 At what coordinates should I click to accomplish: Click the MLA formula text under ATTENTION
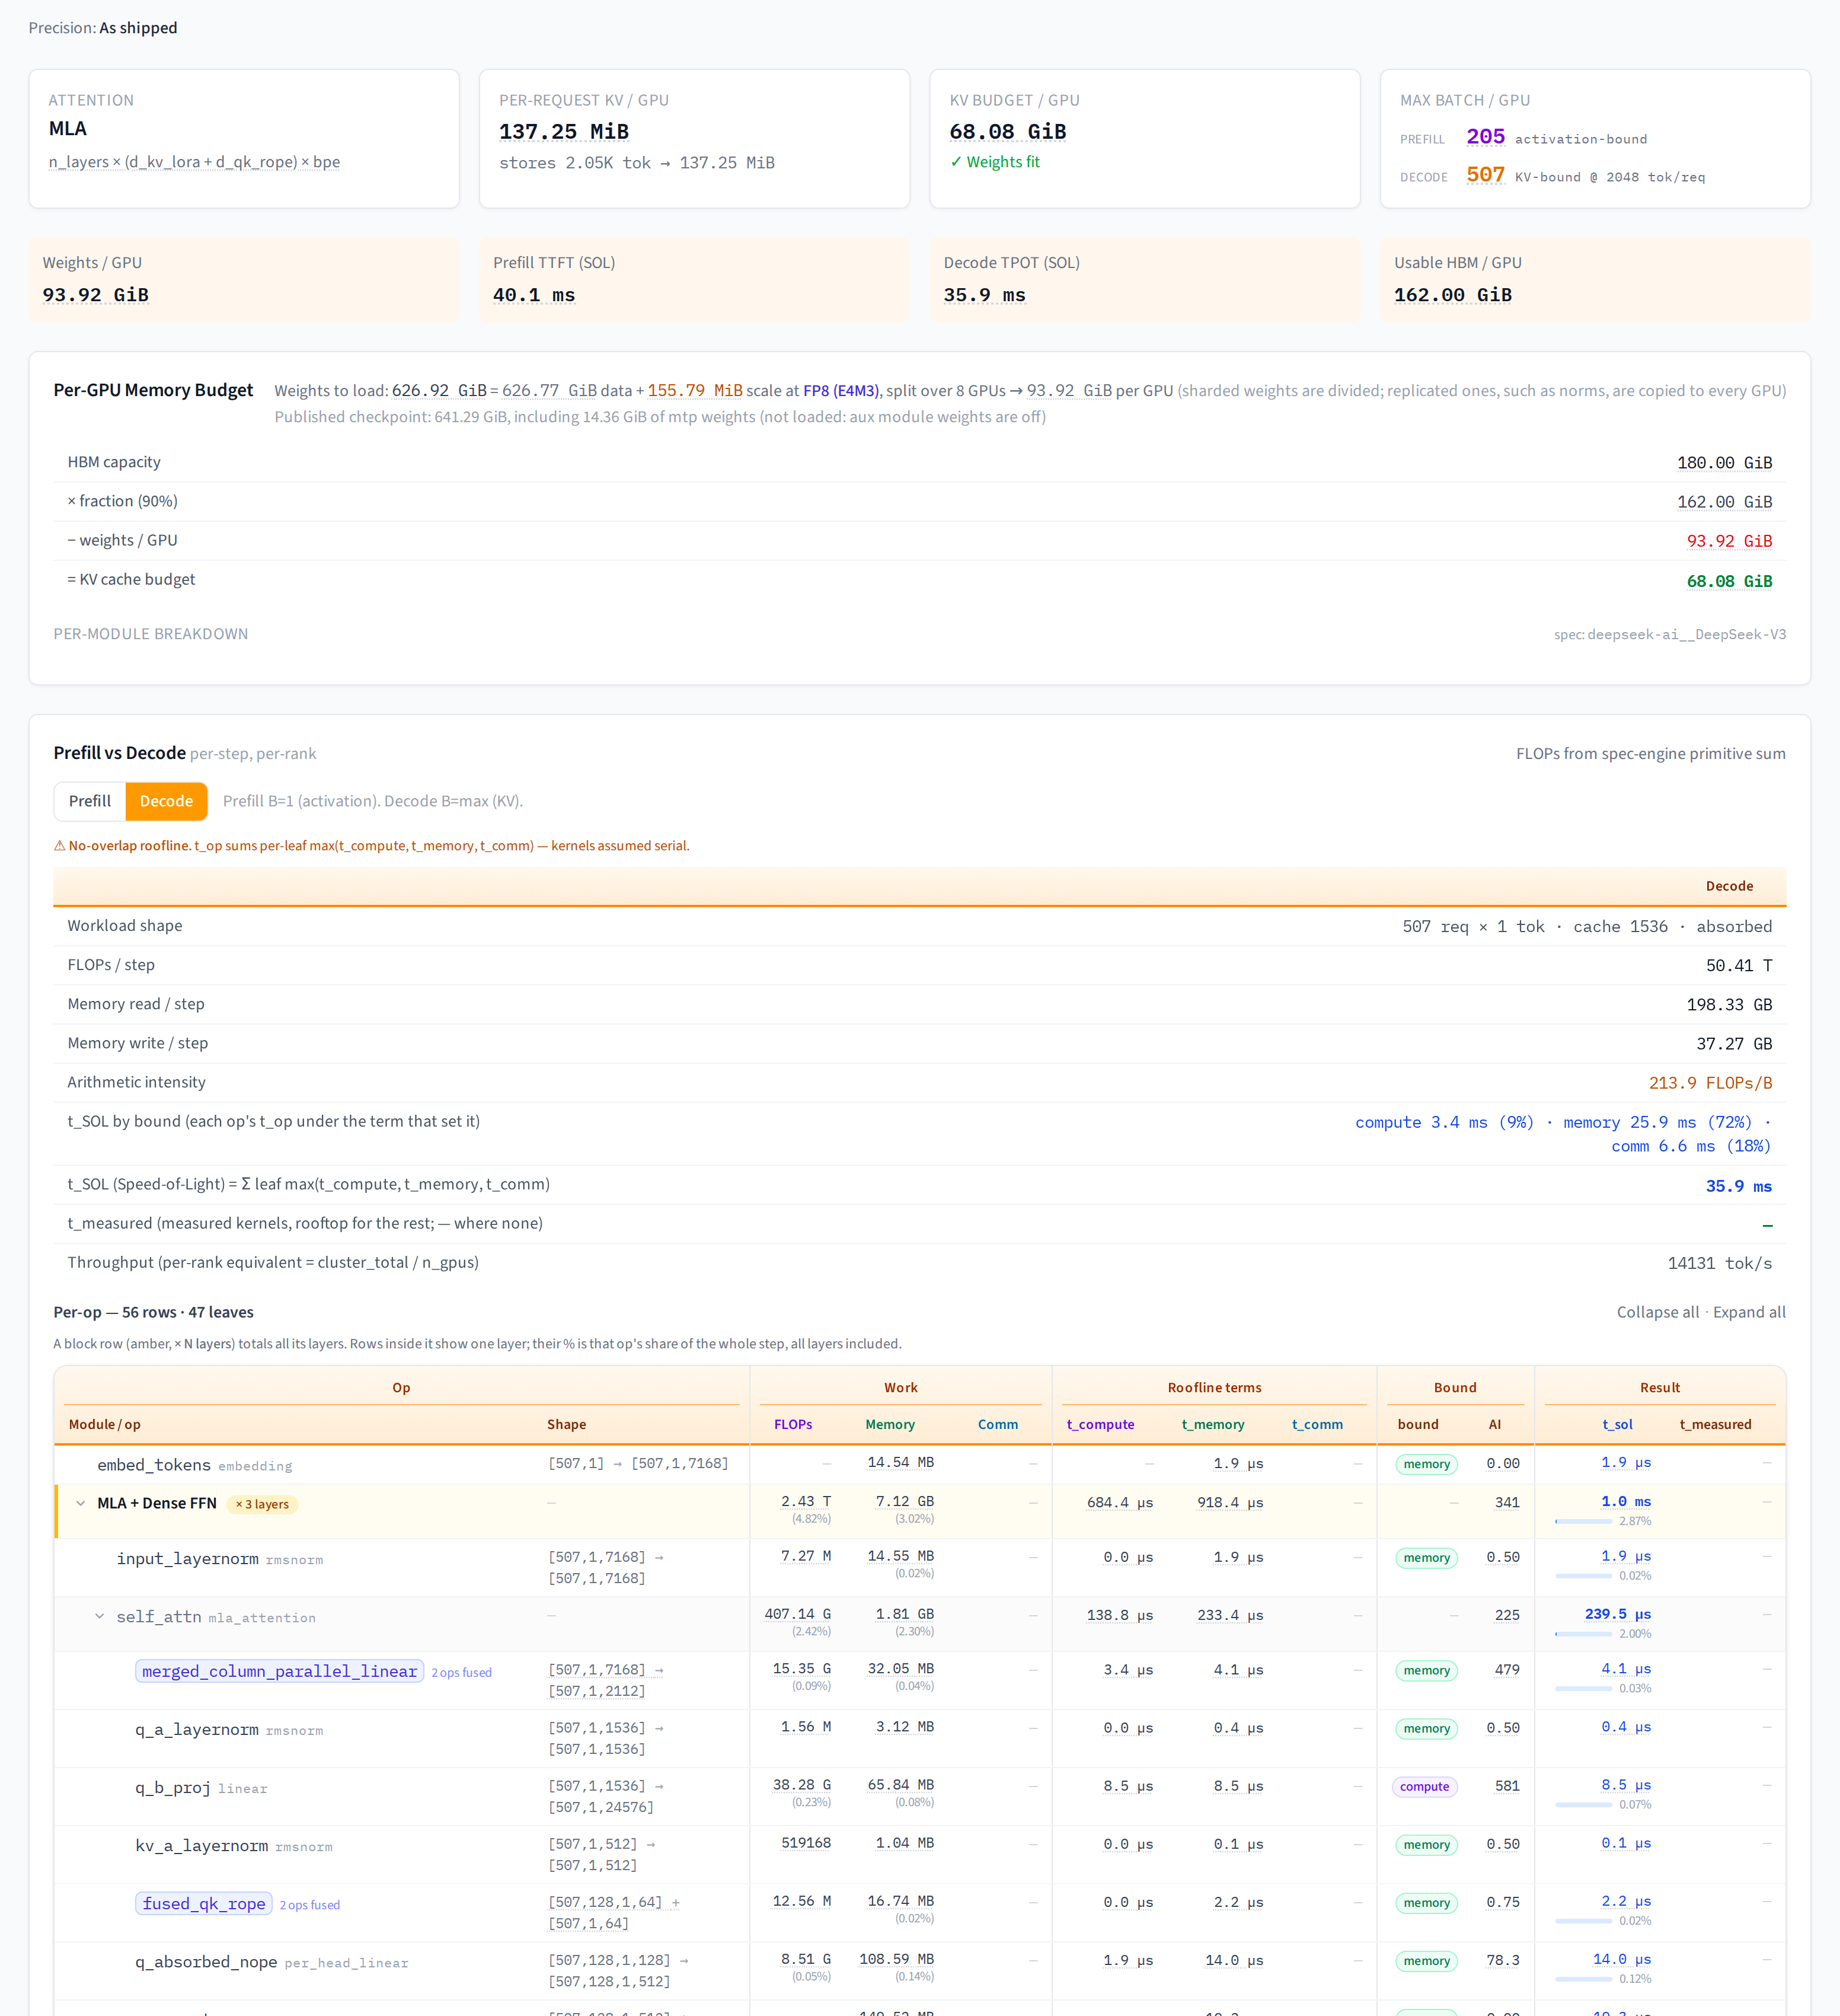(x=194, y=162)
